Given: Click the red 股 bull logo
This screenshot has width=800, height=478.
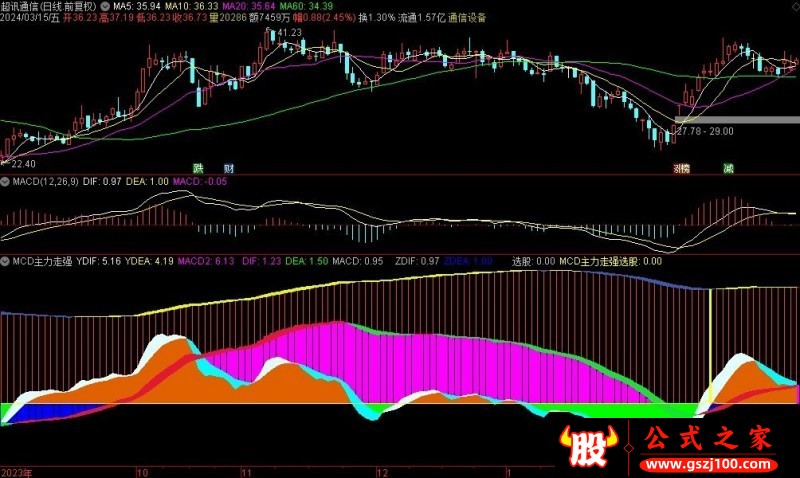Looking at the screenshot, I should [583, 448].
